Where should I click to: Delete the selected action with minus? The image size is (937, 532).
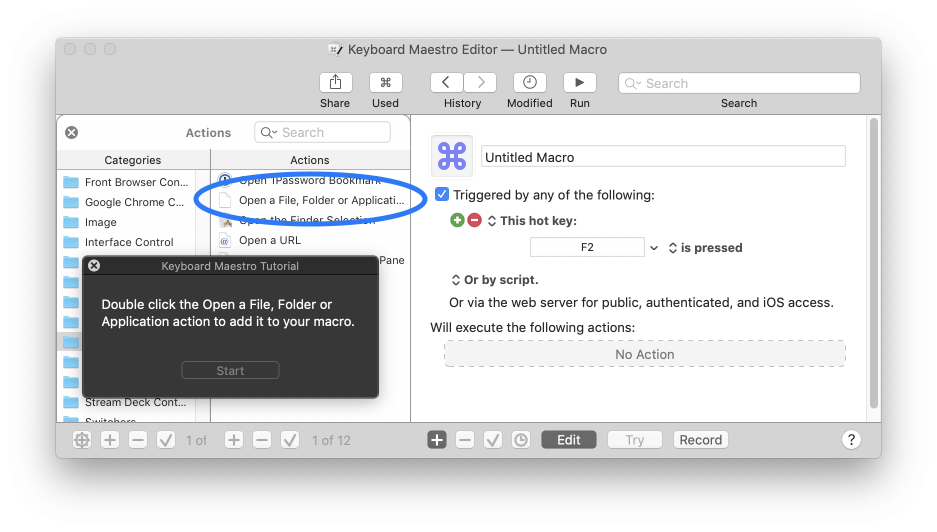coord(465,440)
